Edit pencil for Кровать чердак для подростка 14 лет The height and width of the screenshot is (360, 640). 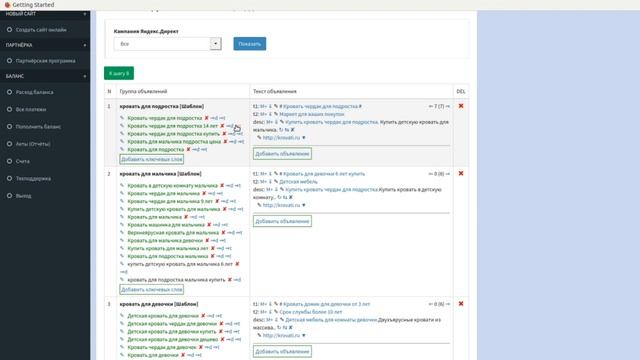(x=122, y=126)
